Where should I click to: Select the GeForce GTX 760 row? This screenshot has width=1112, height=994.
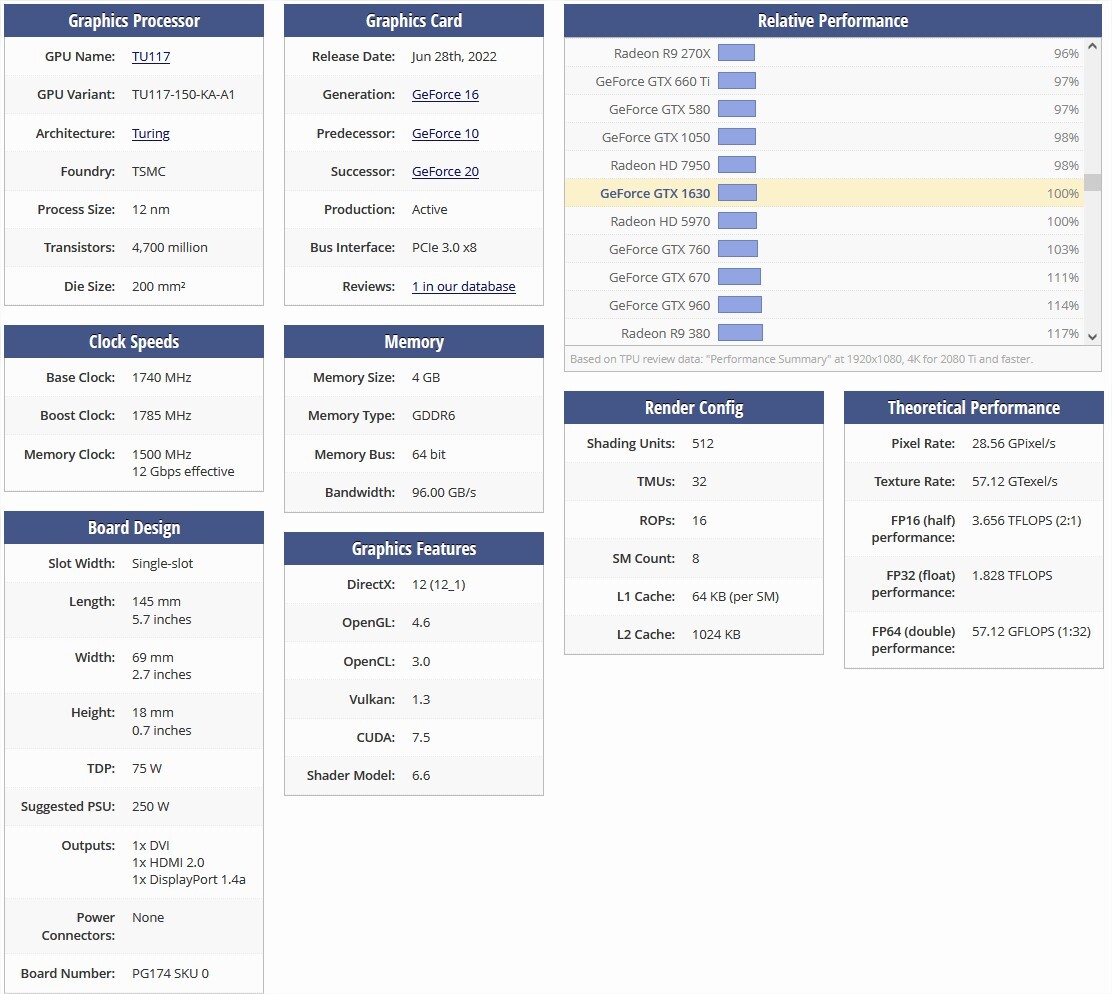click(824, 250)
